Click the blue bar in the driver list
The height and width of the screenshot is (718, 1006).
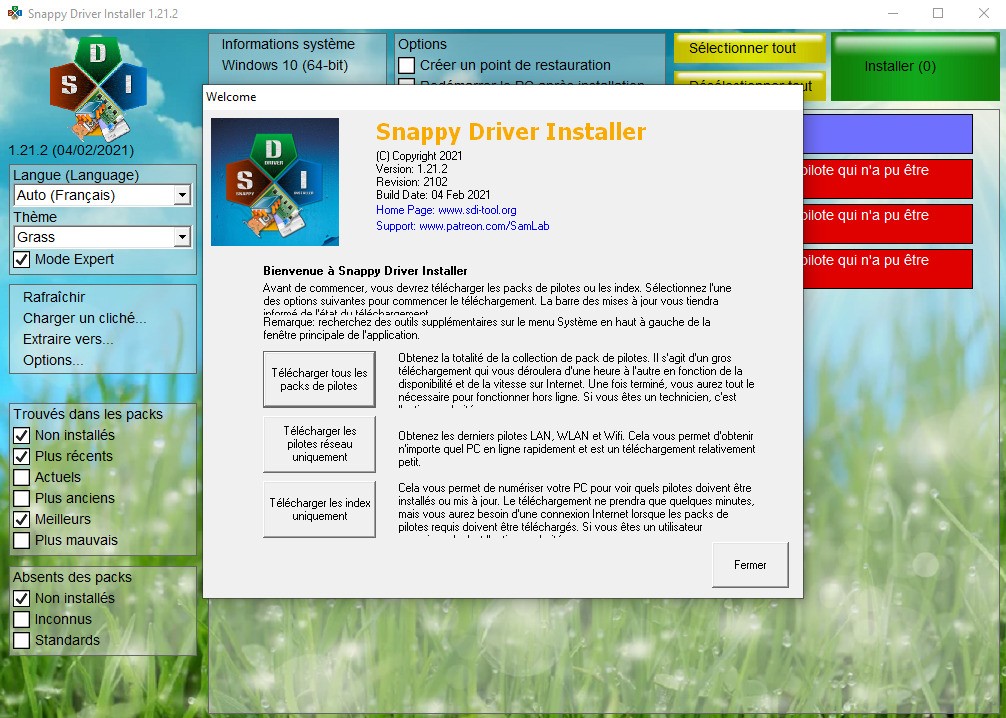[888, 133]
